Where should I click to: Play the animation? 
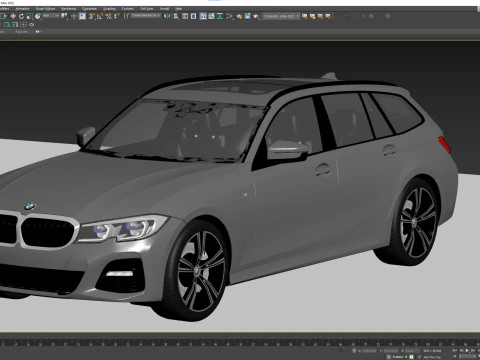[x=467, y=351]
